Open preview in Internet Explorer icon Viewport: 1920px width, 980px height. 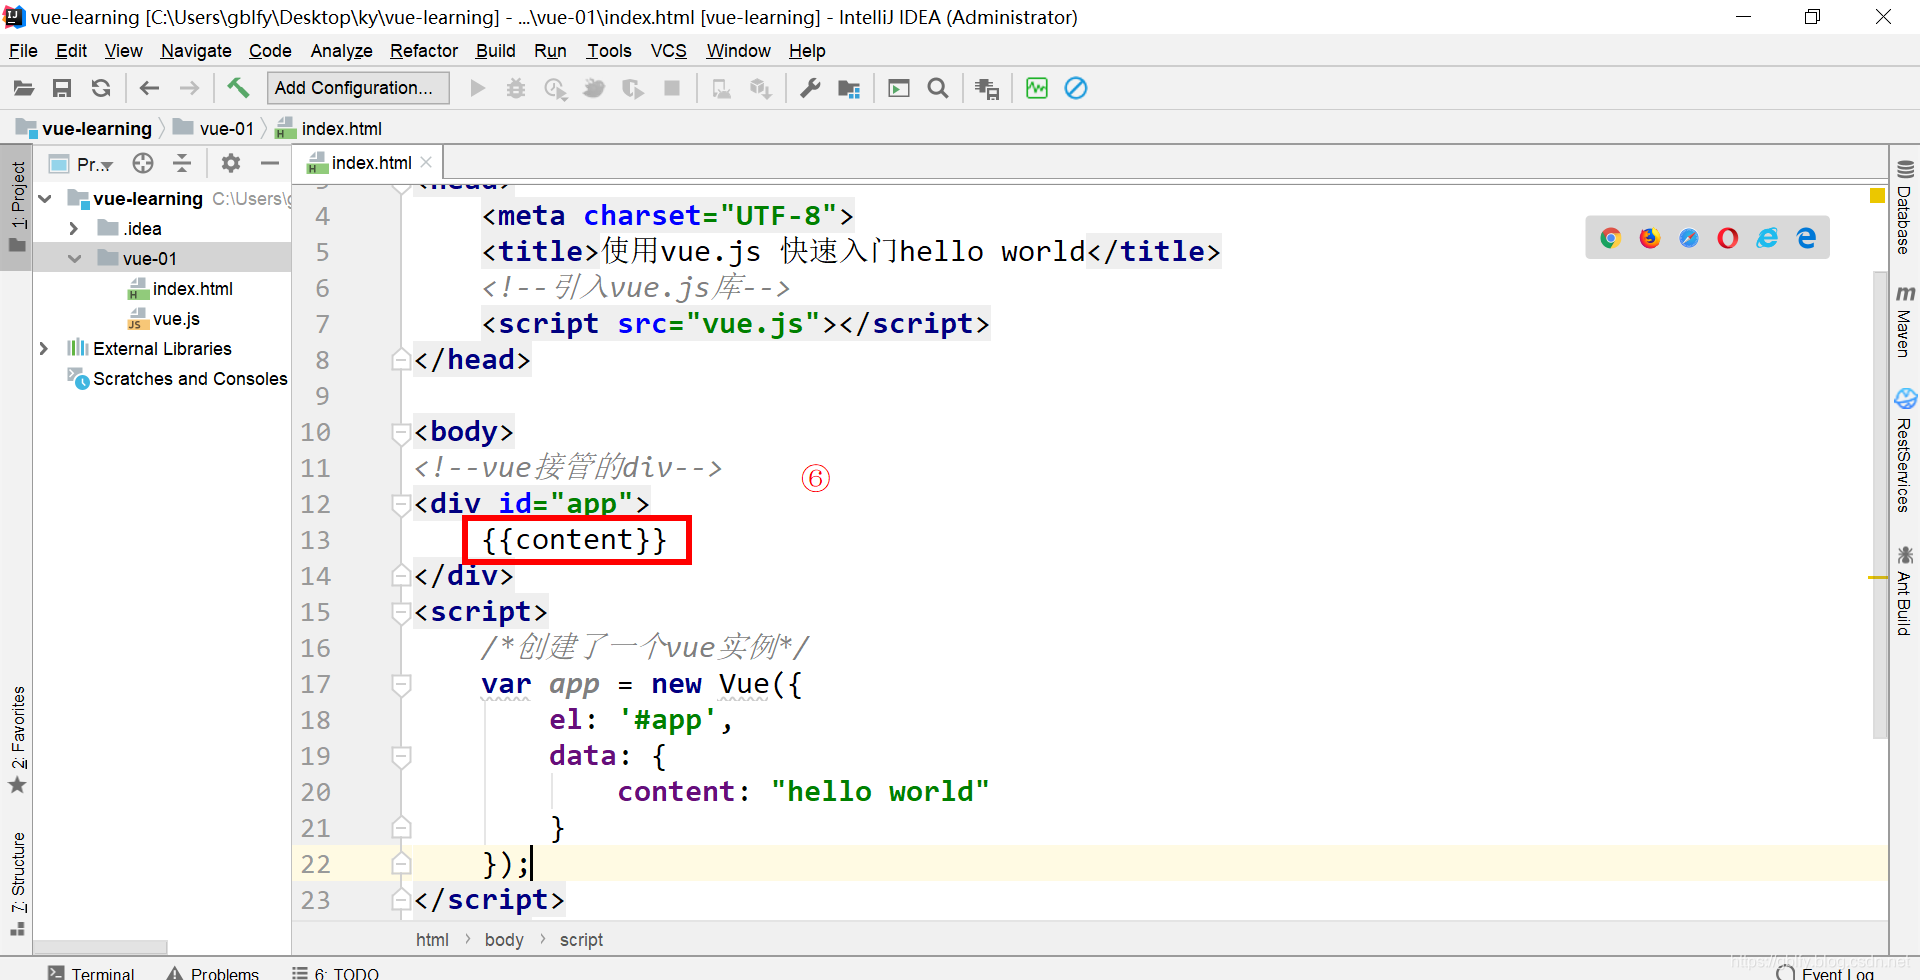point(1767,238)
